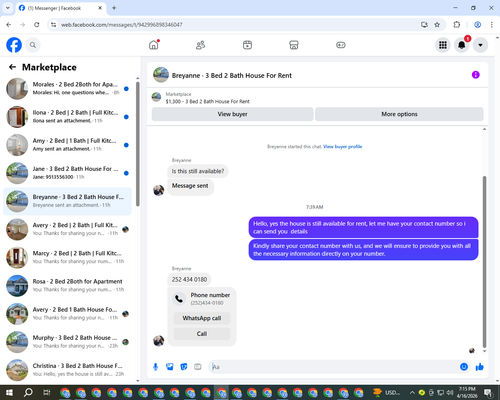Open the Chrome three-dot menu
This screenshot has height=400, width=500.
click(x=492, y=25)
